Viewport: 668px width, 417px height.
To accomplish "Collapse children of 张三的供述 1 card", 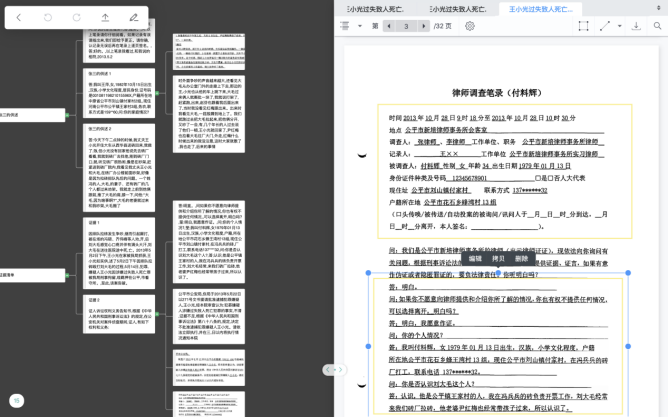I will tap(157, 93).
